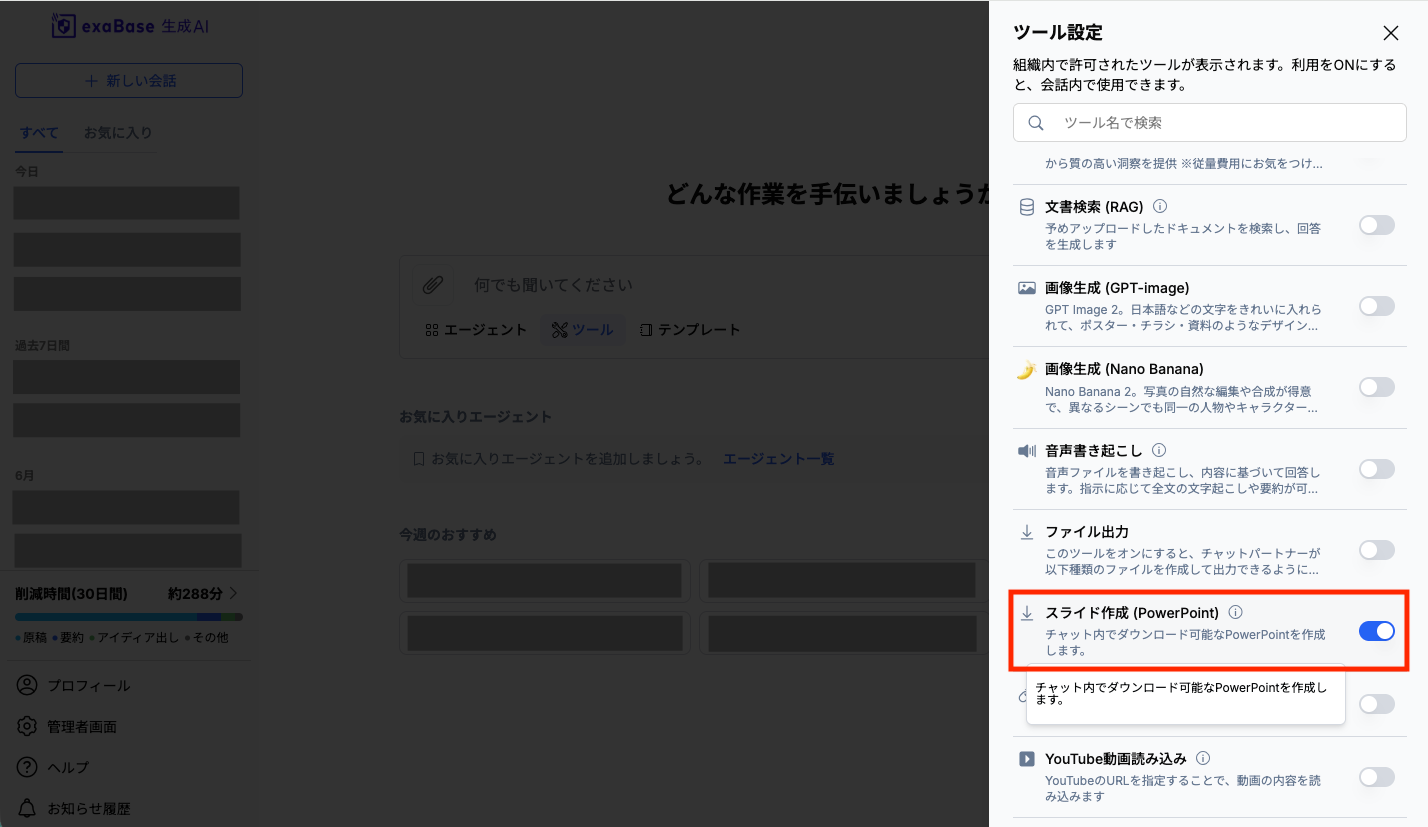
Task: Open the エージェント一覧 link
Action: tap(778, 459)
